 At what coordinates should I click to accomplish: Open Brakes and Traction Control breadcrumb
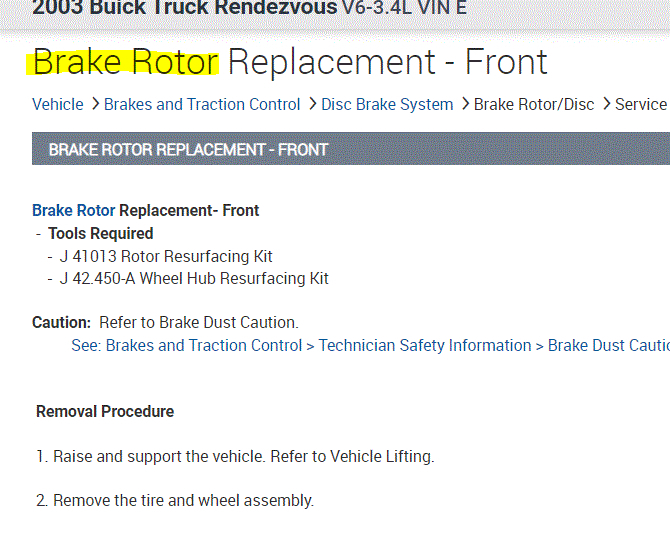(202, 104)
